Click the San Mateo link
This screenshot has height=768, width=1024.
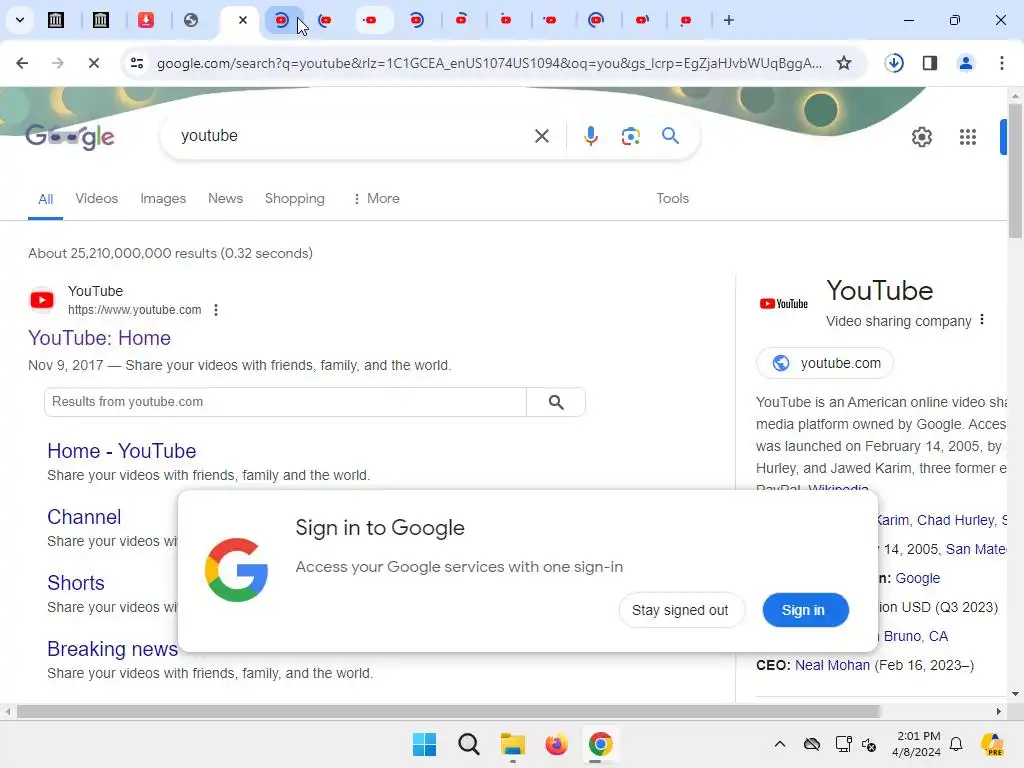(x=976, y=549)
